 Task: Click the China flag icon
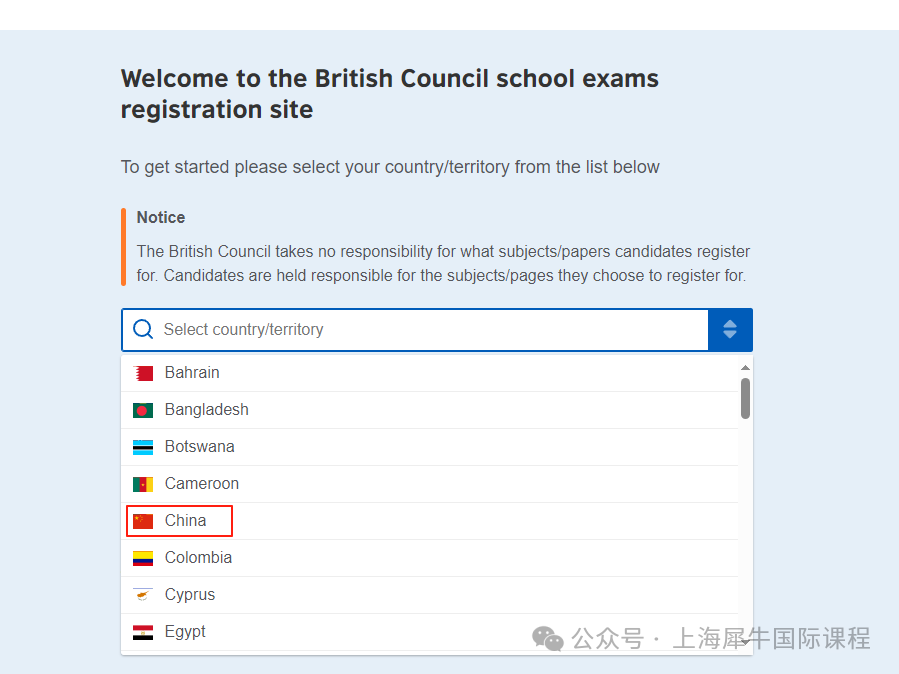(143, 521)
